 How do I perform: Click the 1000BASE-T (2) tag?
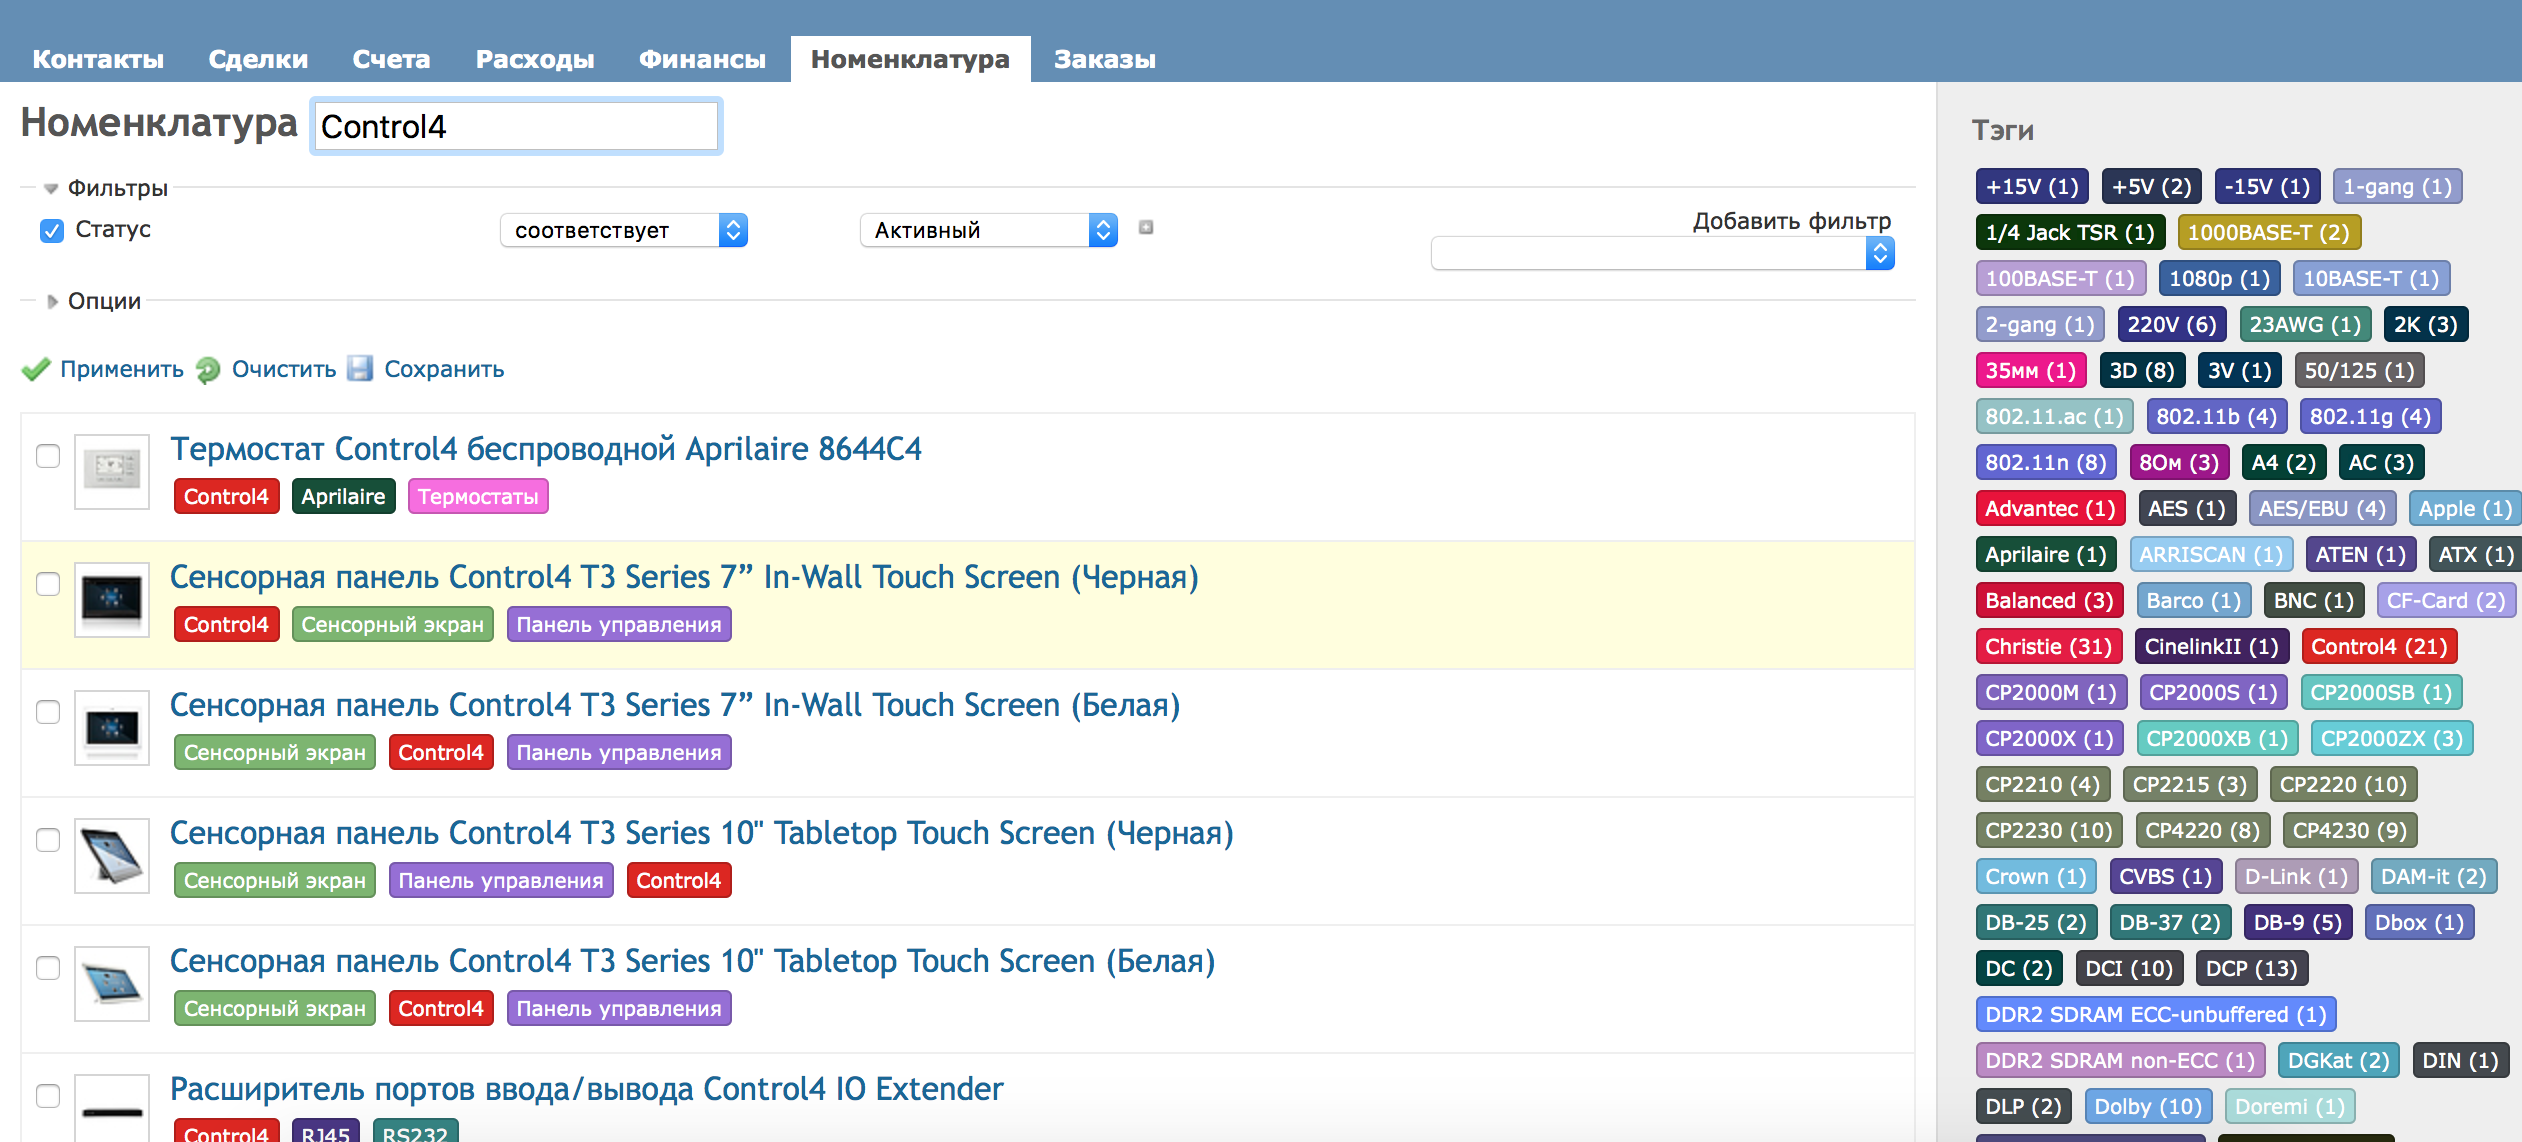pyautogui.click(x=2269, y=233)
